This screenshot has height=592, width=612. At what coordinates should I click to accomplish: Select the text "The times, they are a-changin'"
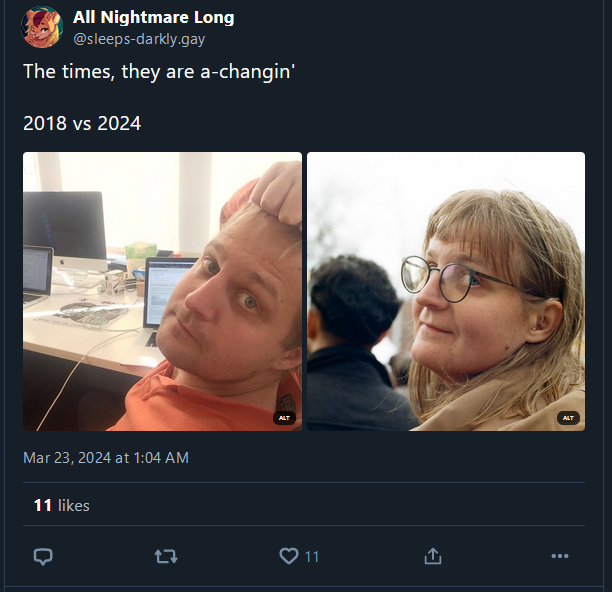[159, 72]
